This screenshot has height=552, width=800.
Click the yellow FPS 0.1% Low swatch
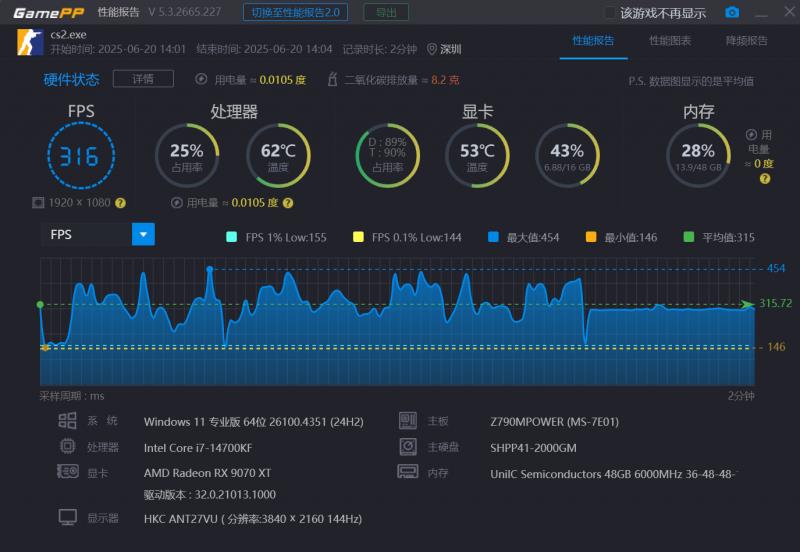[358, 237]
